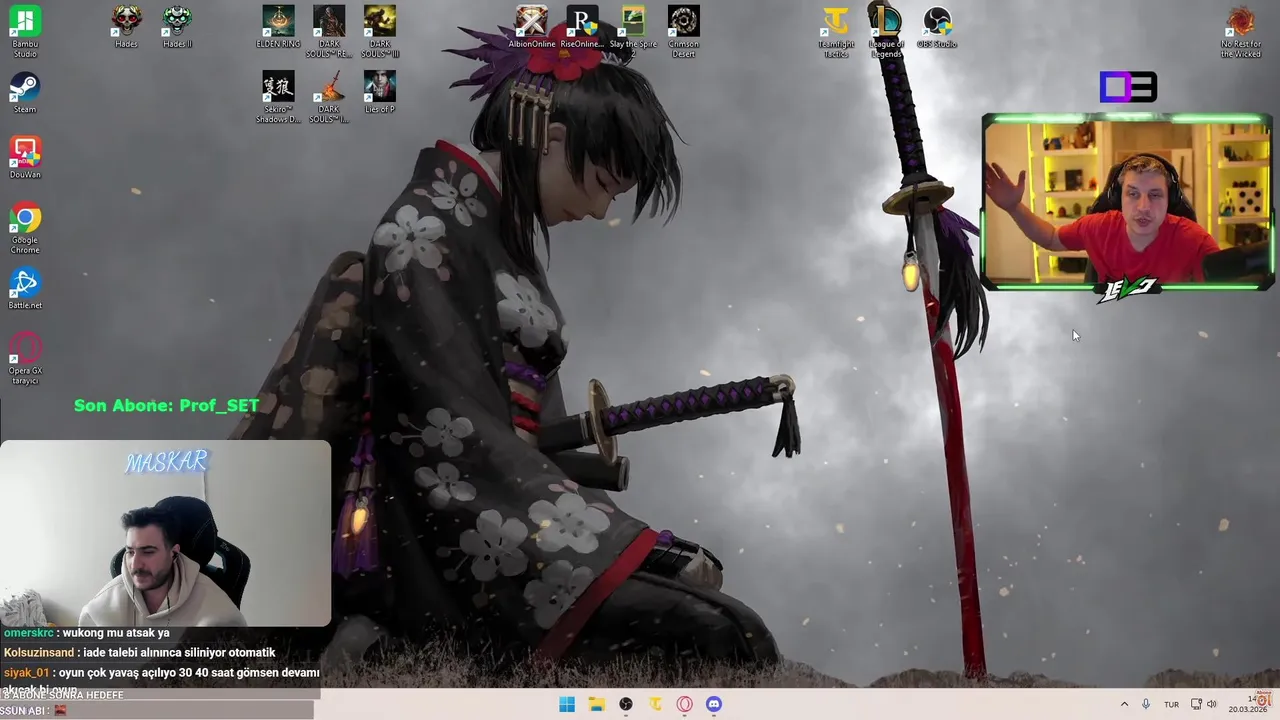This screenshot has width=1280, height=720.
Task: Show hidden system tray icons
Action: pyautogui.click(x=1124, y=704)
